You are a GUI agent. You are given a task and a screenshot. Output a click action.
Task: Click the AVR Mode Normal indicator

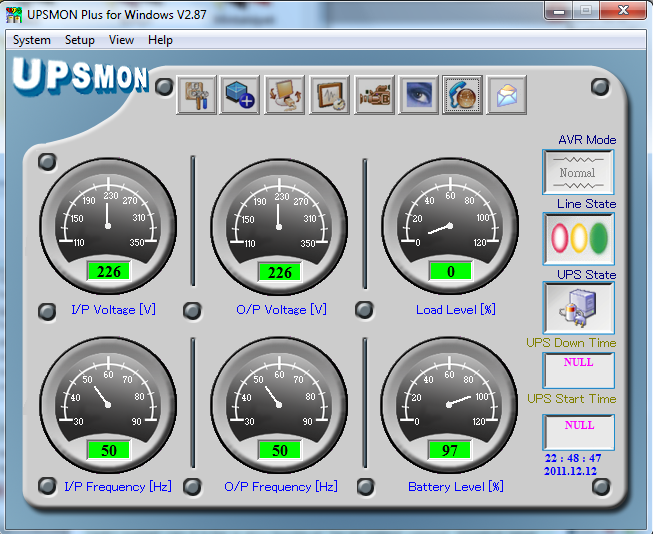coord(578,172)
